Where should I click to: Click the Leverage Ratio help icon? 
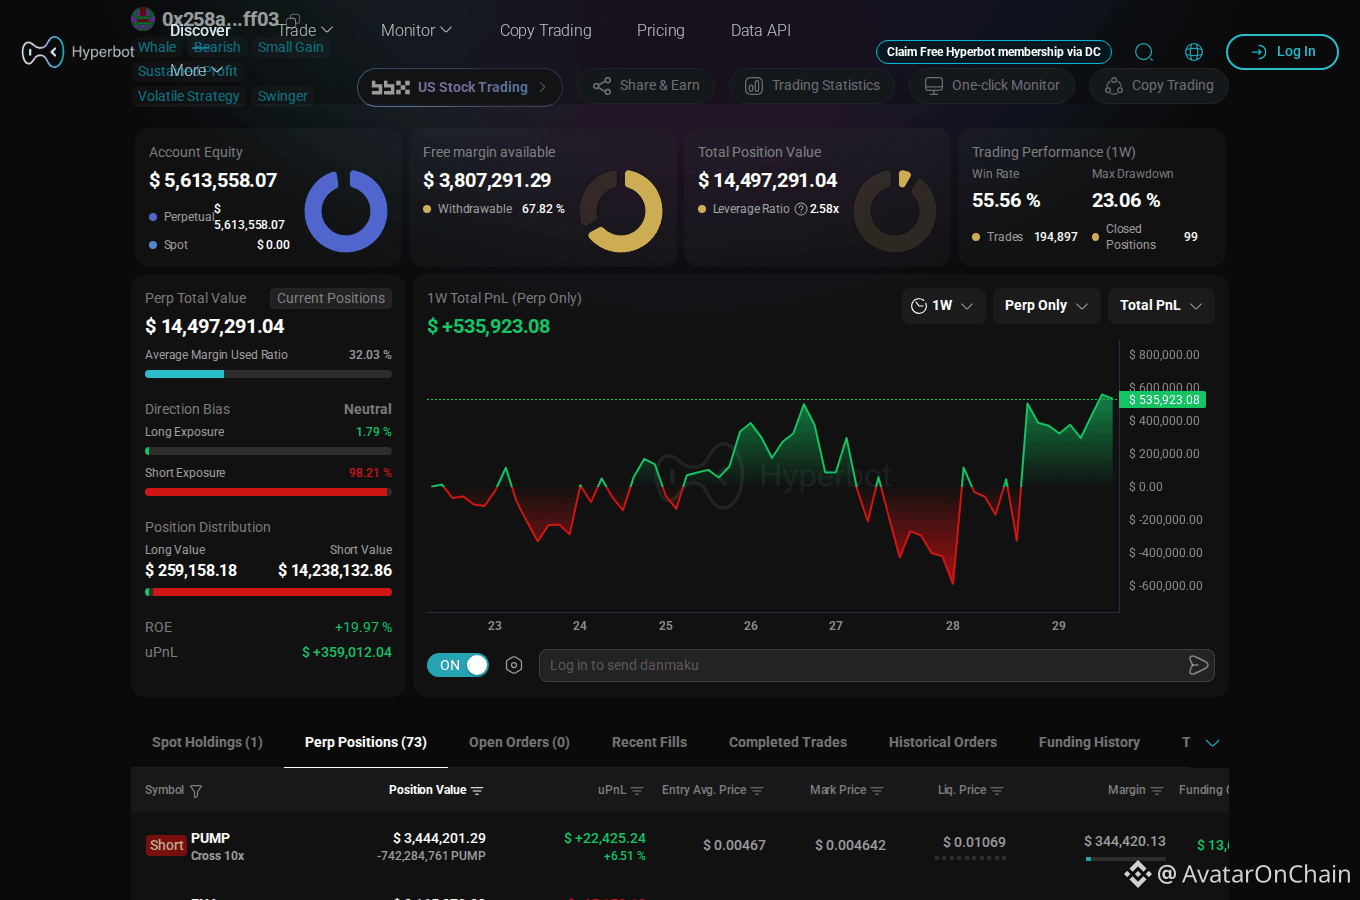pos(801,209)
